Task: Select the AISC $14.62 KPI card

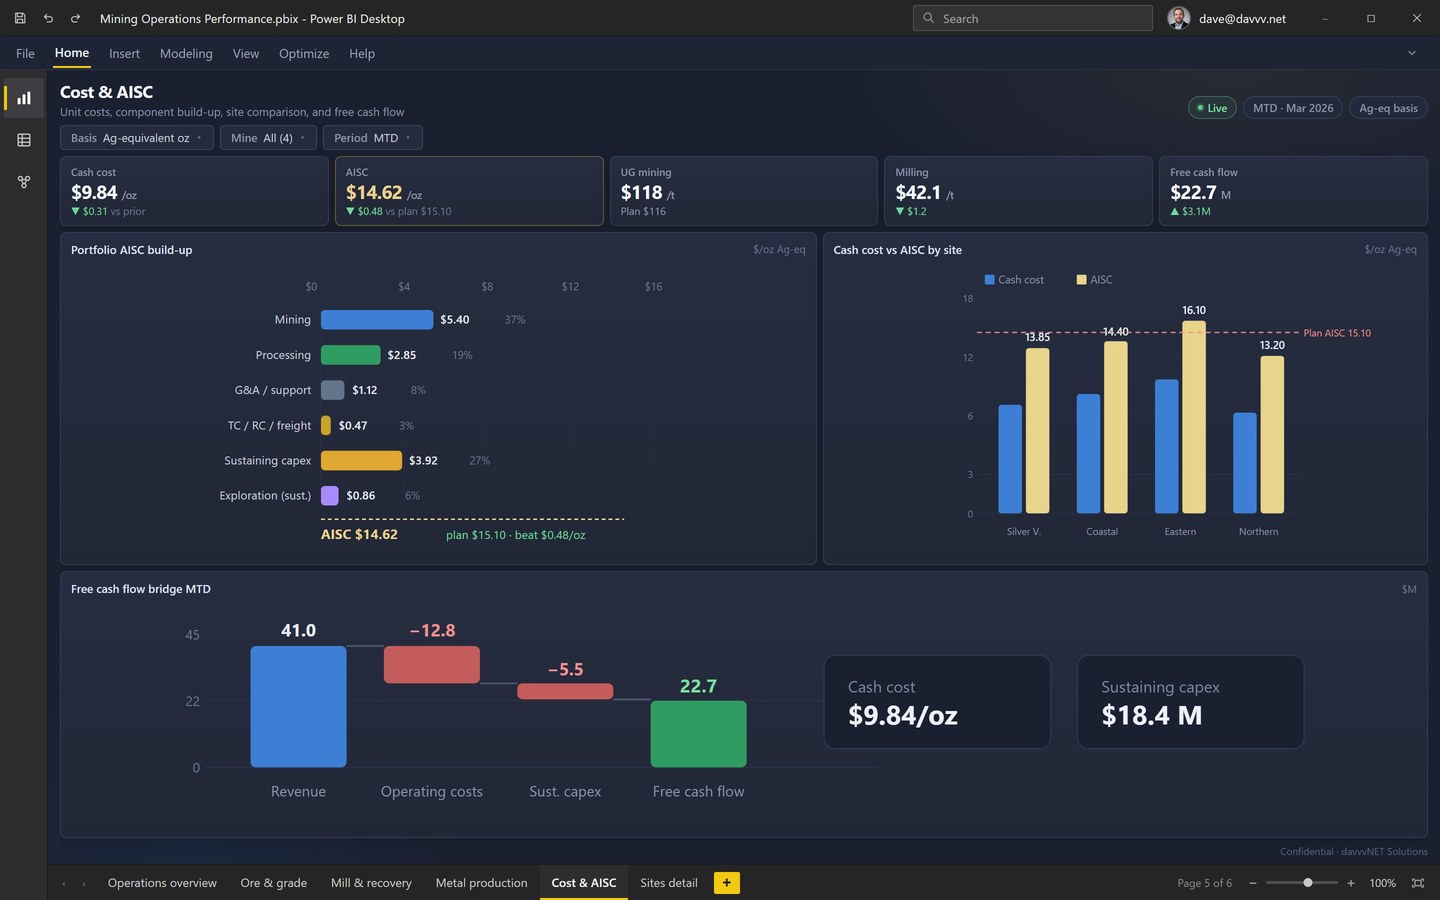Action: tap(469, 191)
